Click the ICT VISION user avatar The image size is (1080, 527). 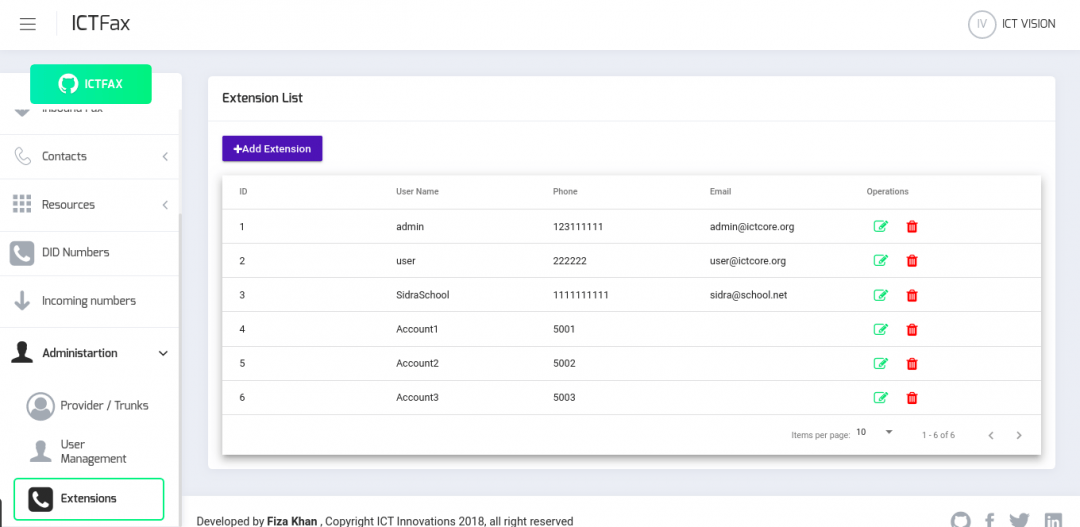(982, 24)
